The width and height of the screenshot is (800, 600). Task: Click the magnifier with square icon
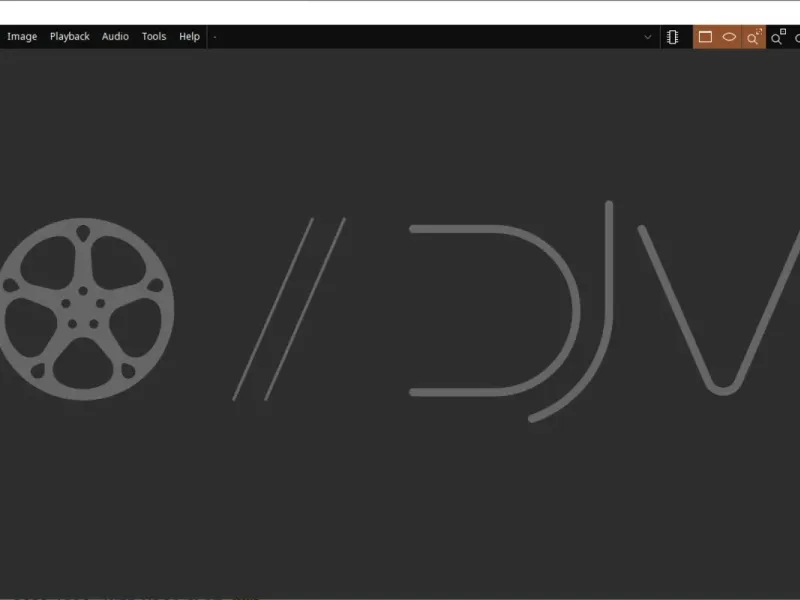click(x=778, y=37)
